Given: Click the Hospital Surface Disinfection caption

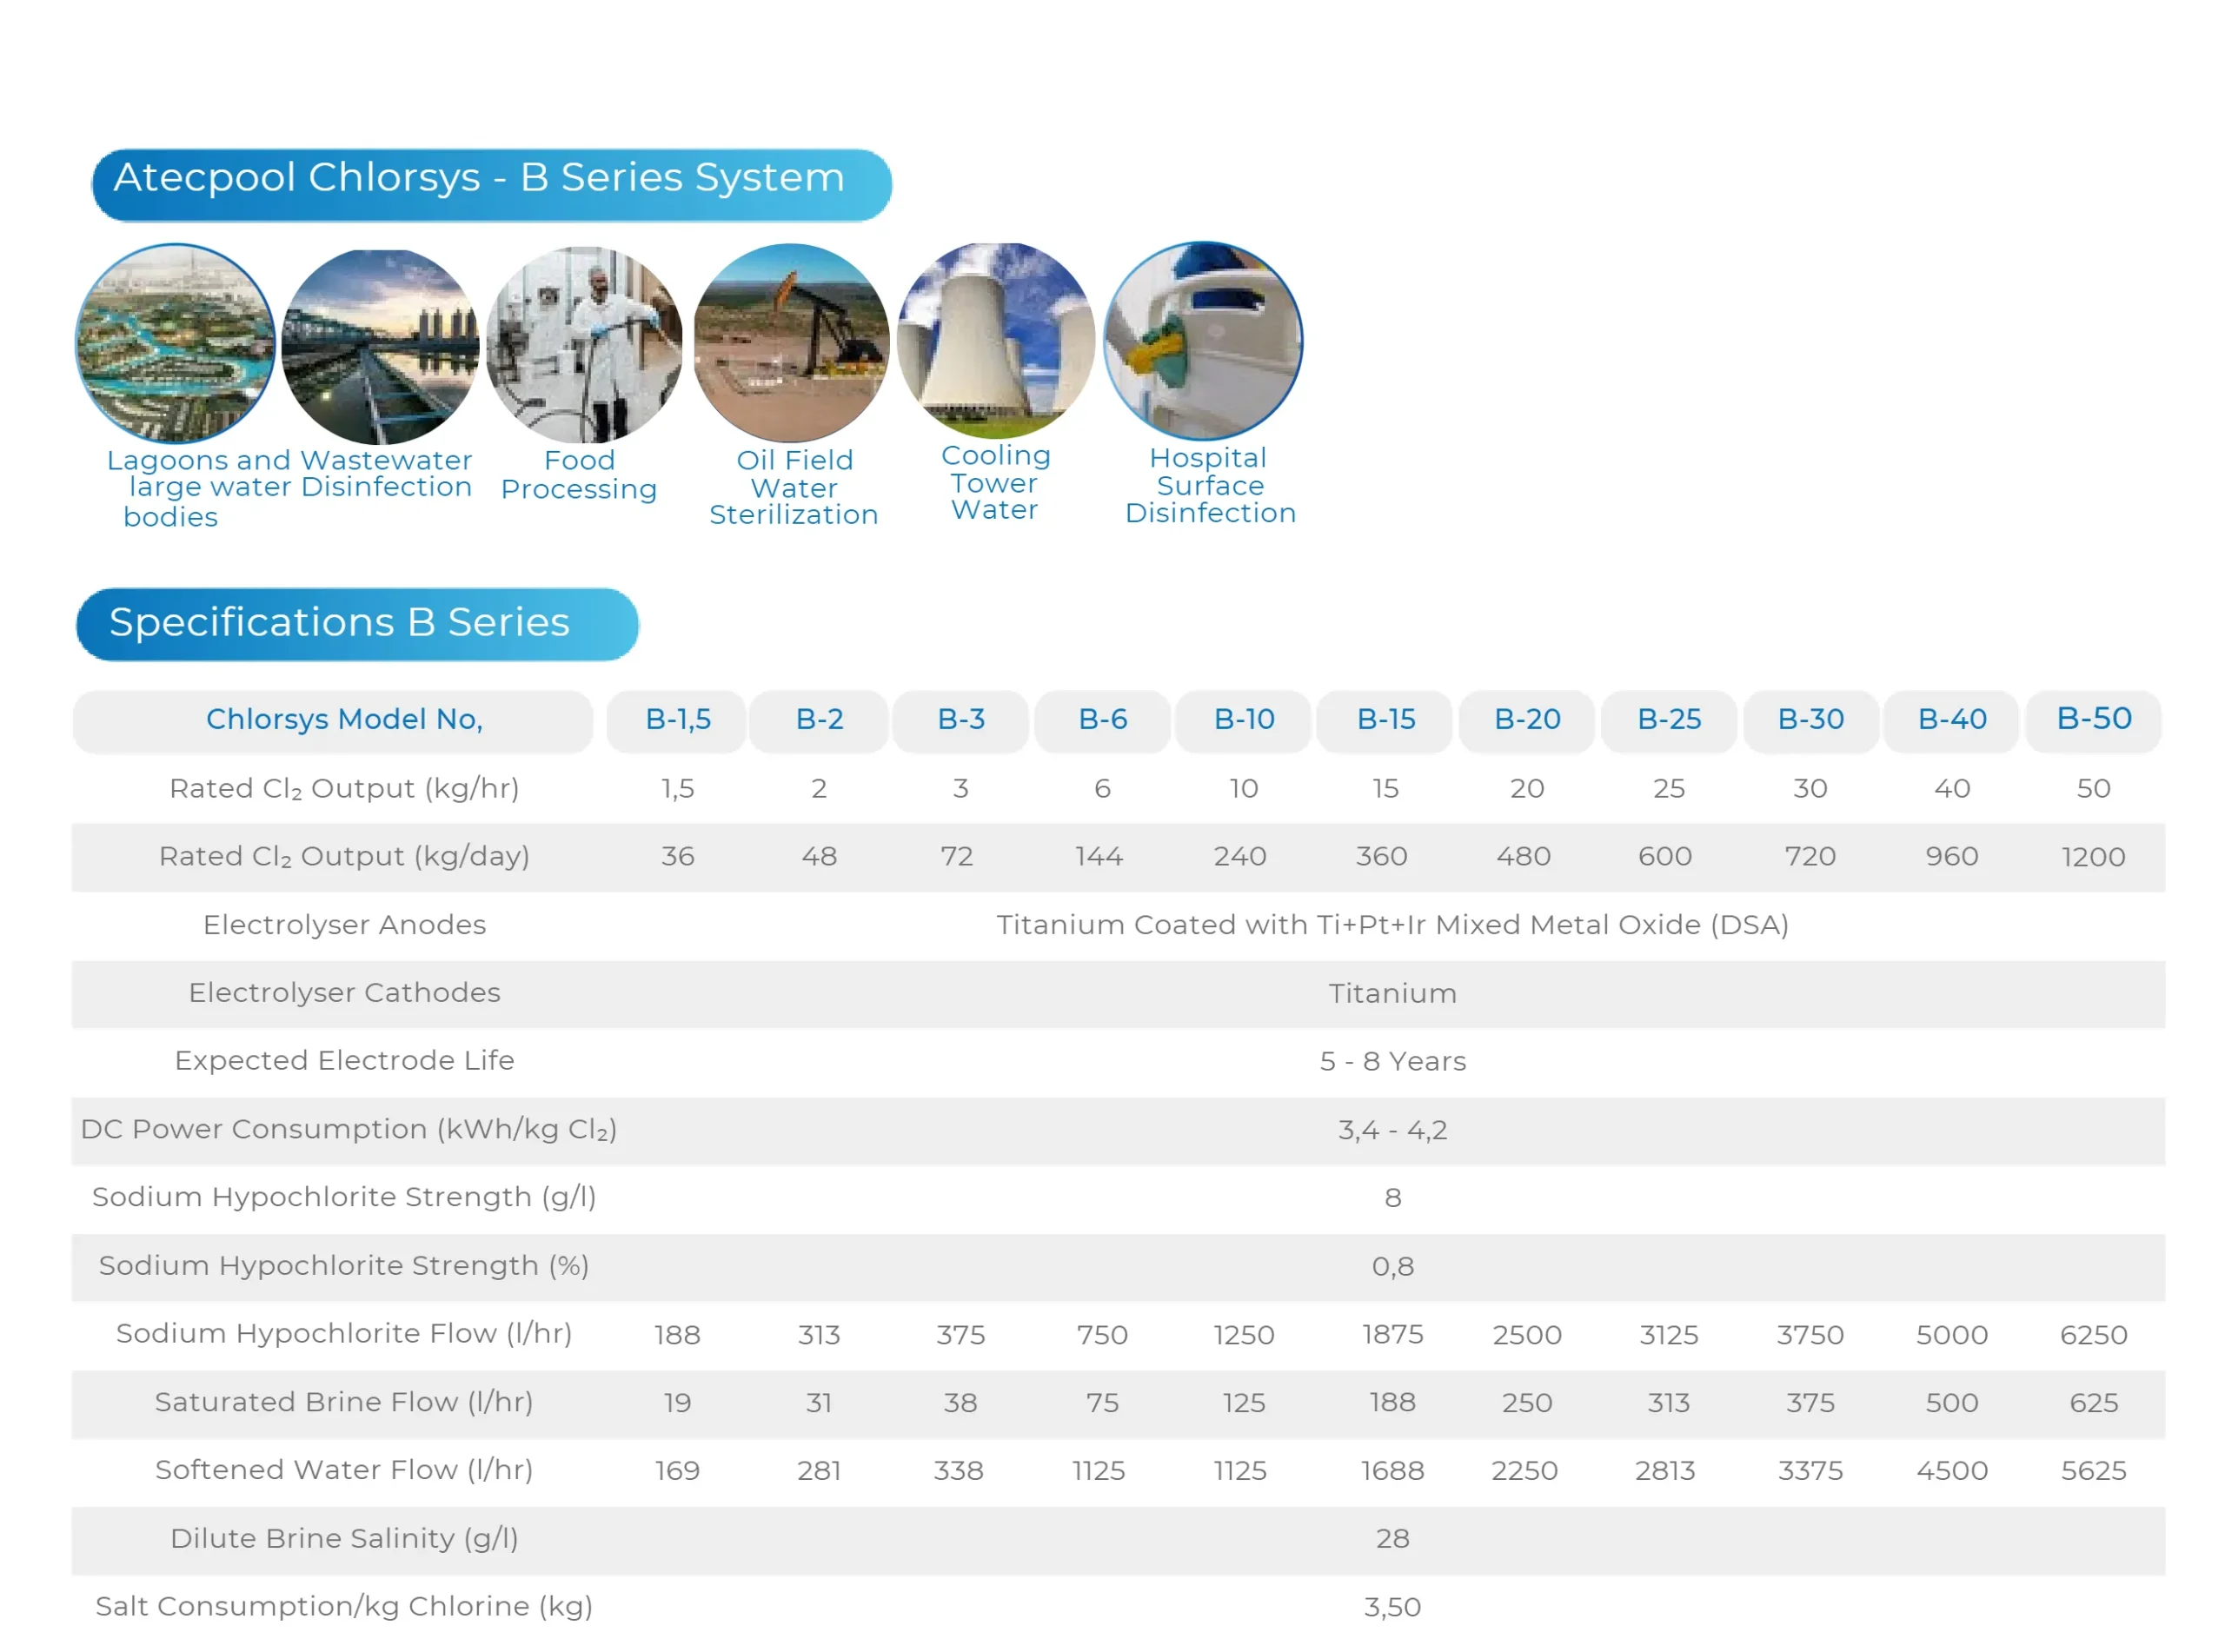Looking at the screenshot, I should tap(1210, 486).
